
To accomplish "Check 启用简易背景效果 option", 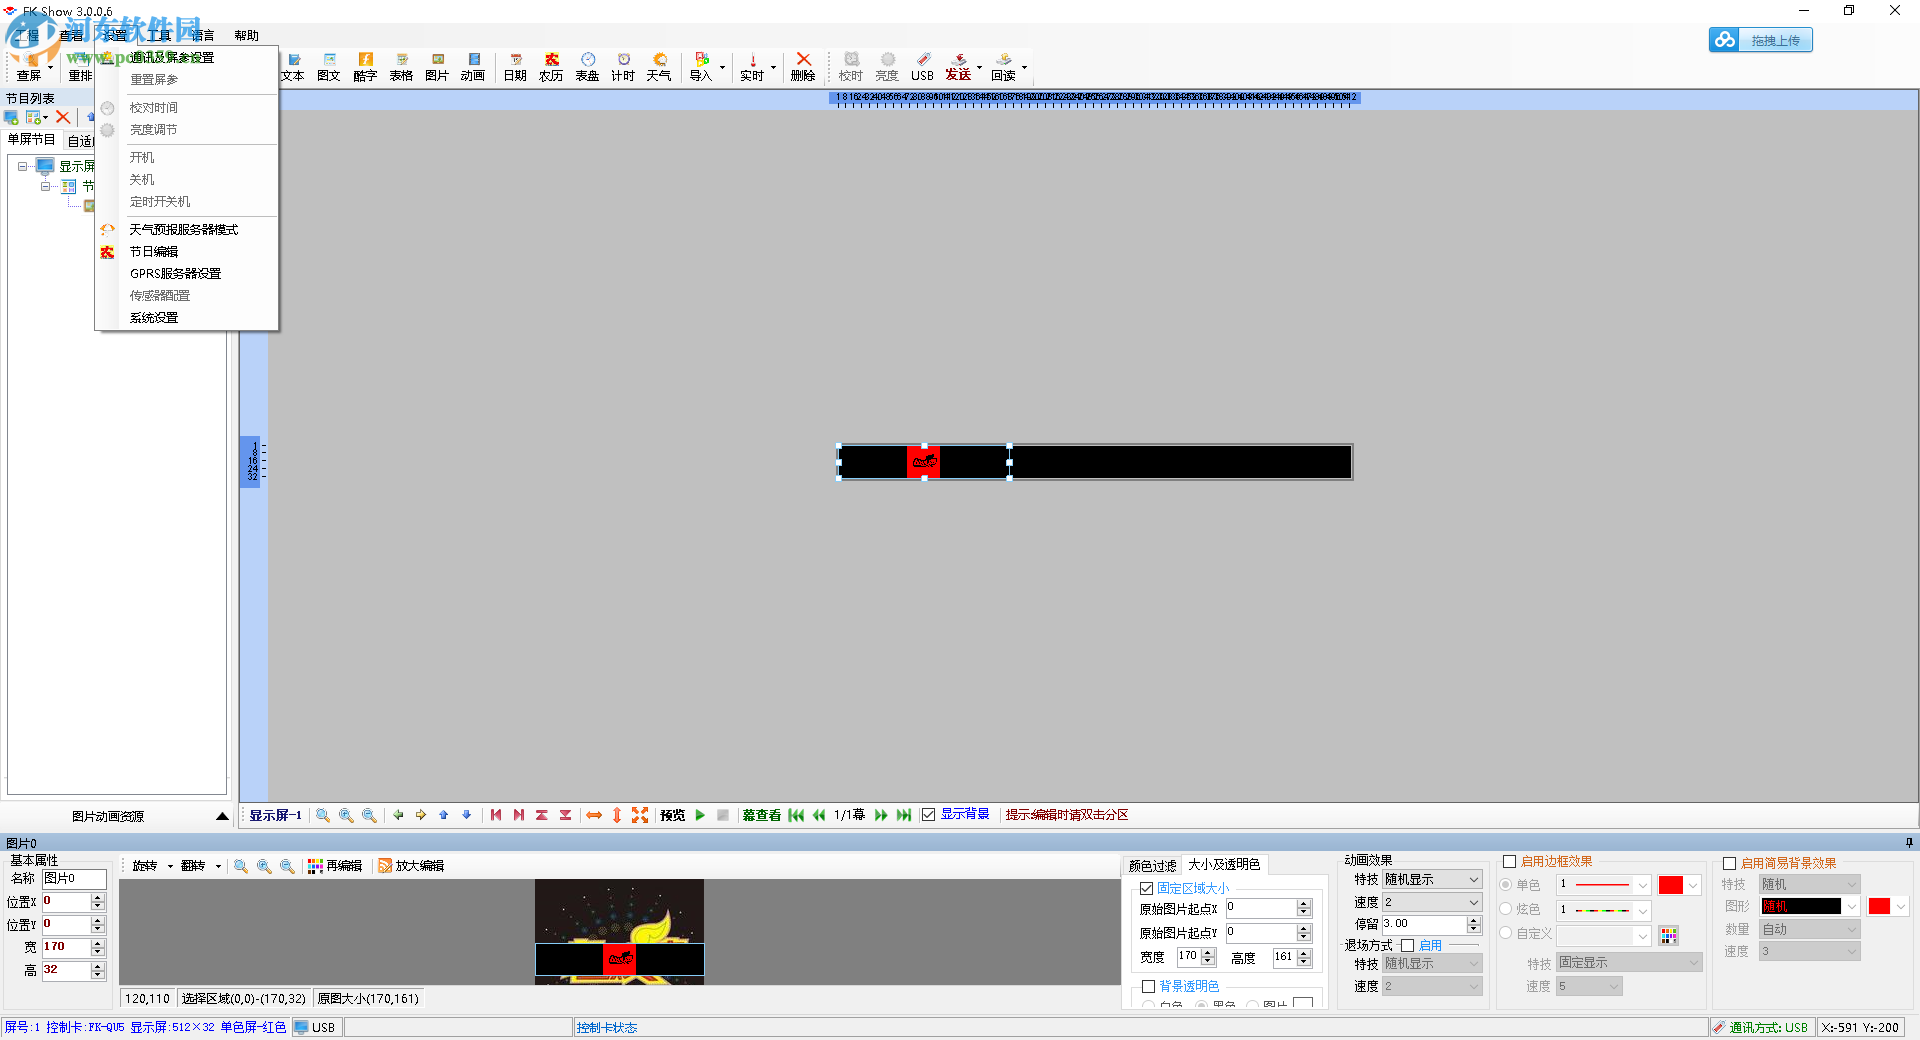I will click(x=1729, y=863).
